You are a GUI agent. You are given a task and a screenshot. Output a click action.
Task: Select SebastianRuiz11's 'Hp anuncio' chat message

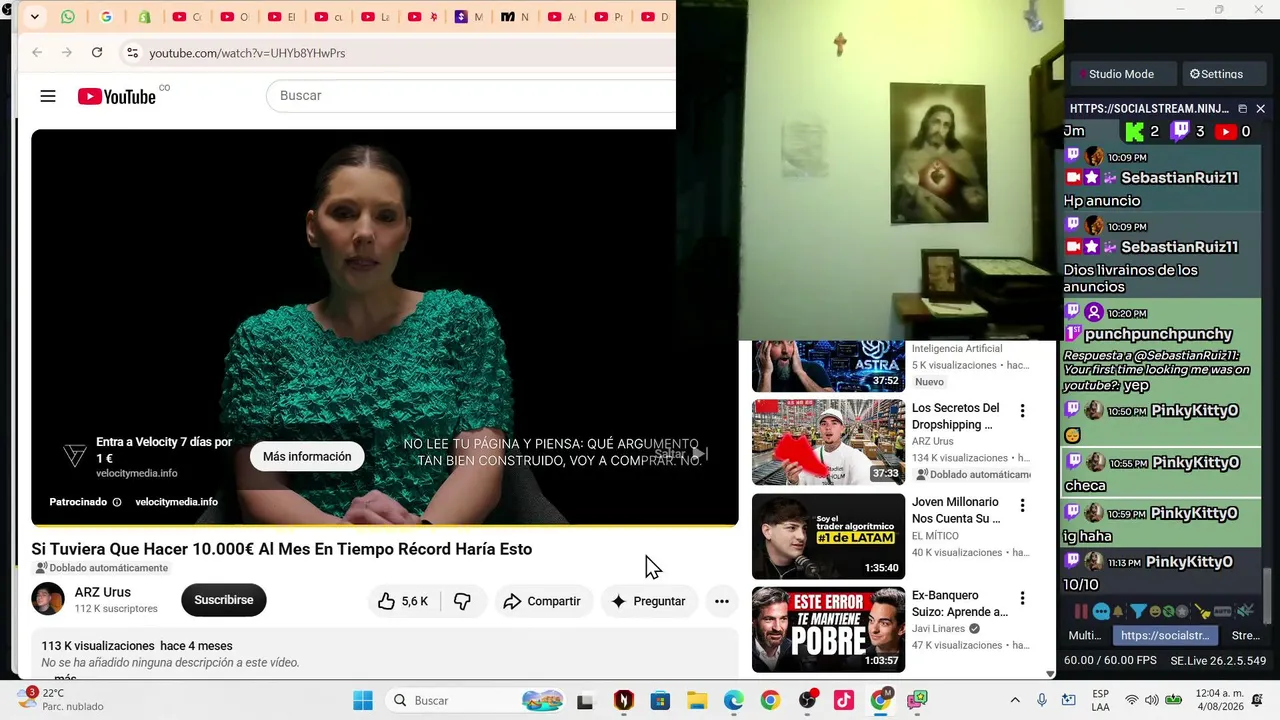(1102, 201)
